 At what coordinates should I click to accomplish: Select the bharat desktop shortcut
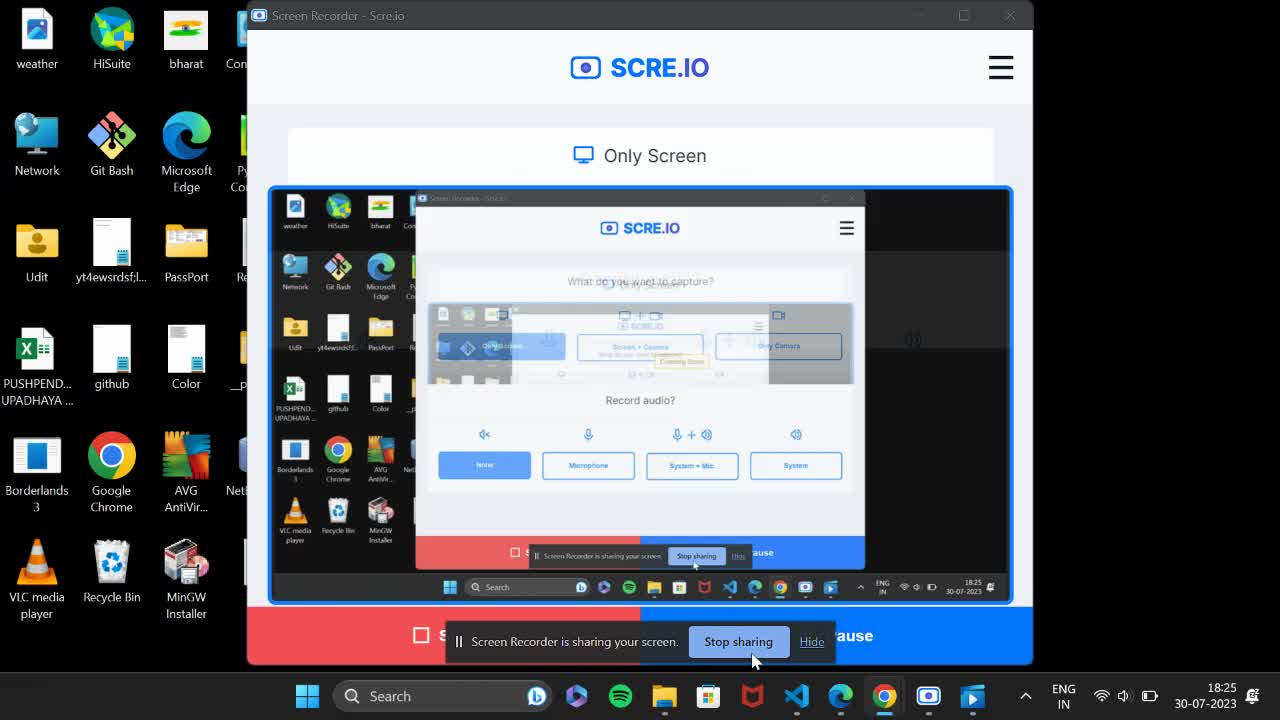(x=186, y=40)
